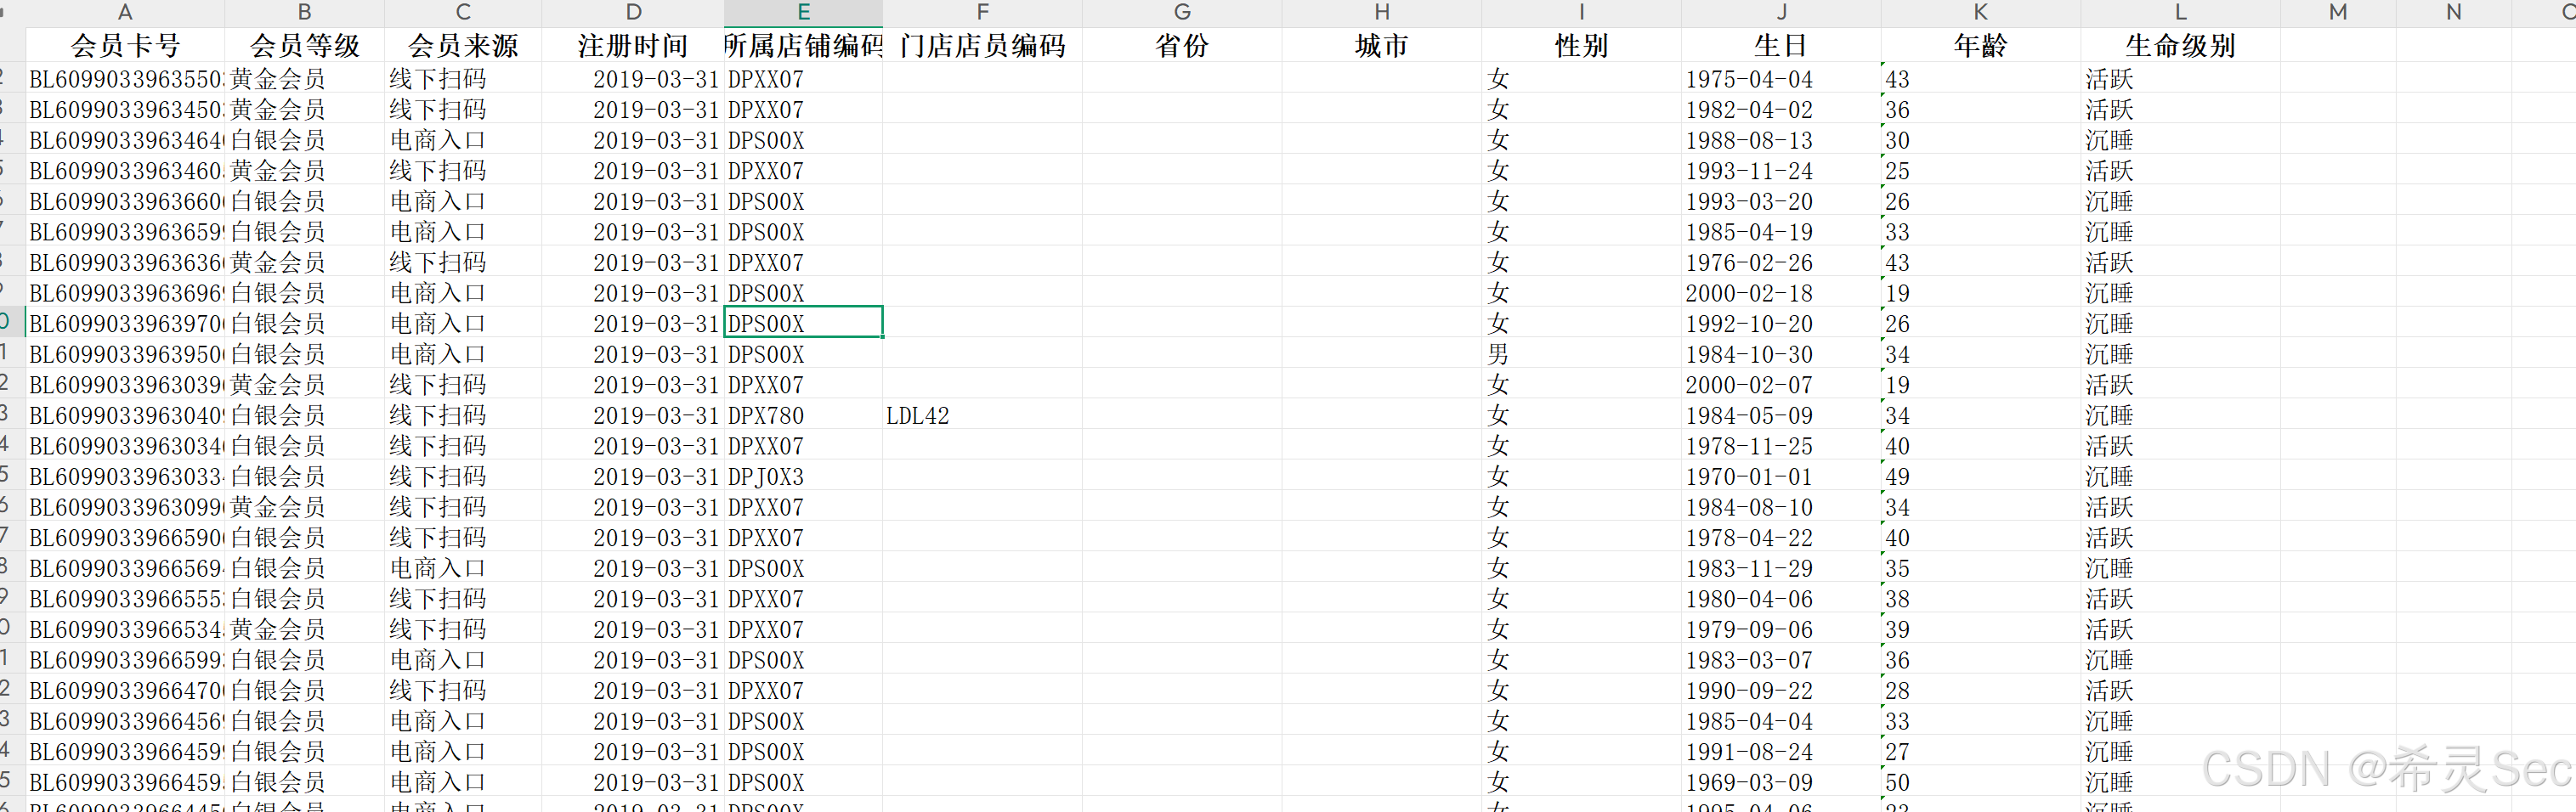The width and height of the screenshot is (2576, 812).
Task: Select the age cell showing 30
Action: point(1980,140)
